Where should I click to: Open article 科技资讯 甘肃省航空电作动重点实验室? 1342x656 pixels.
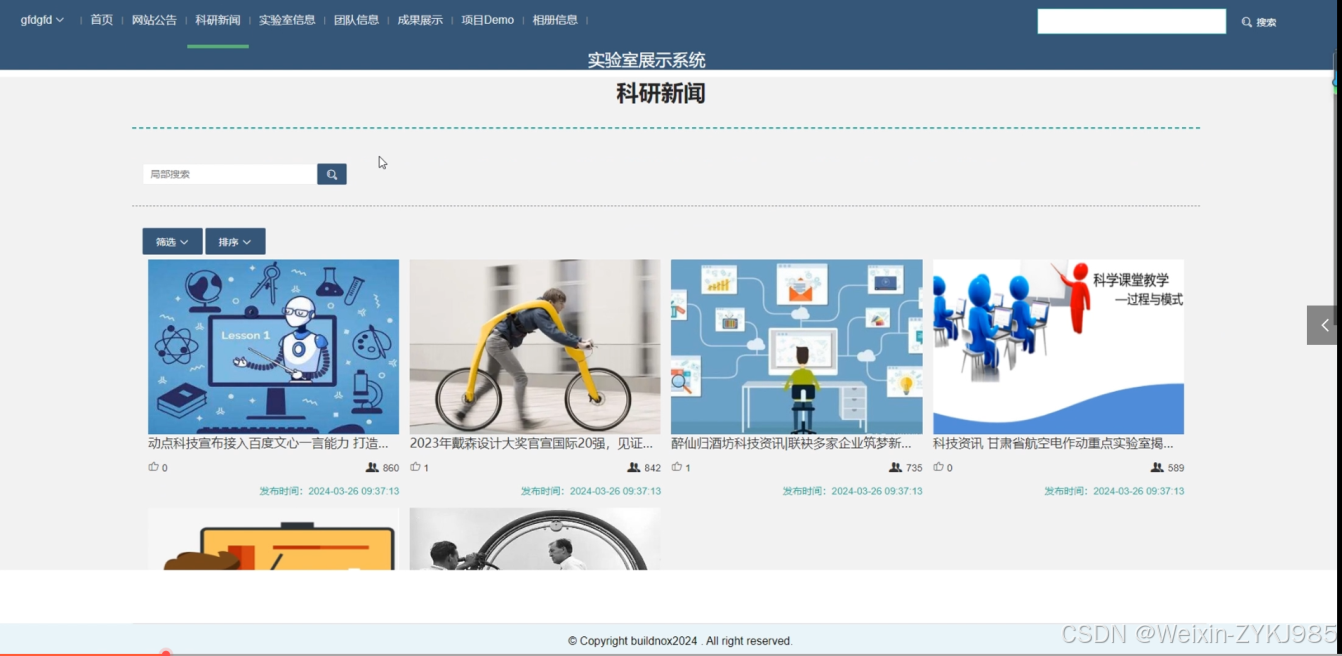(x=1053, y=443)
